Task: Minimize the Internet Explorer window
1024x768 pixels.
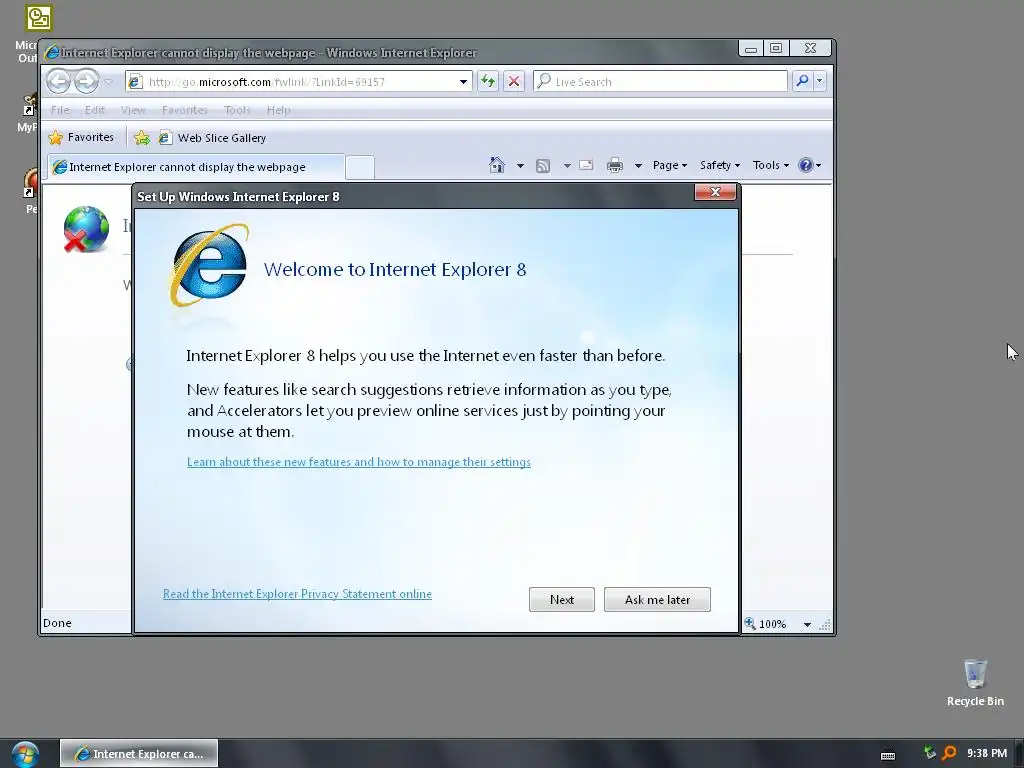Action: [x=751, y=48]
